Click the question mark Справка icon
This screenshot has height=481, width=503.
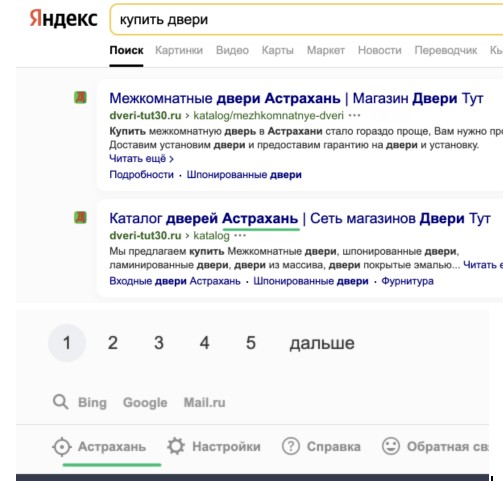pyautogui.click(x=291, y=446)
